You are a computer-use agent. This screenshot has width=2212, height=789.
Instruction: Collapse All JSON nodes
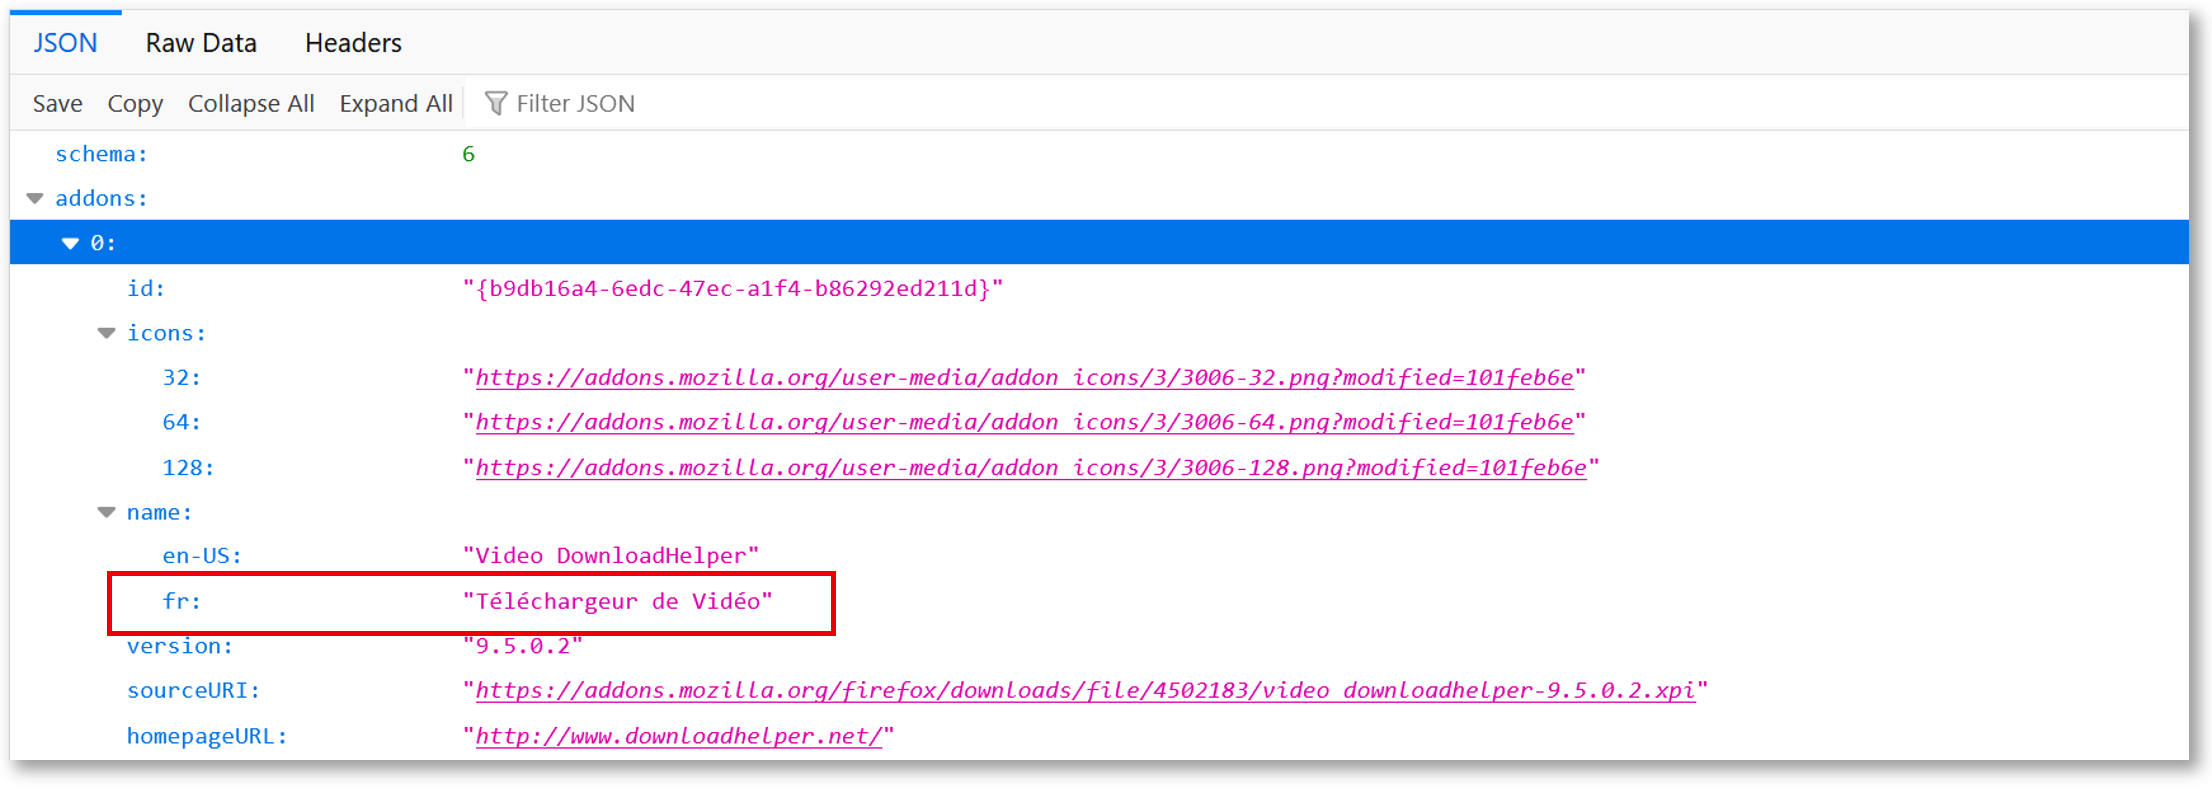click(x=251, y=104)
